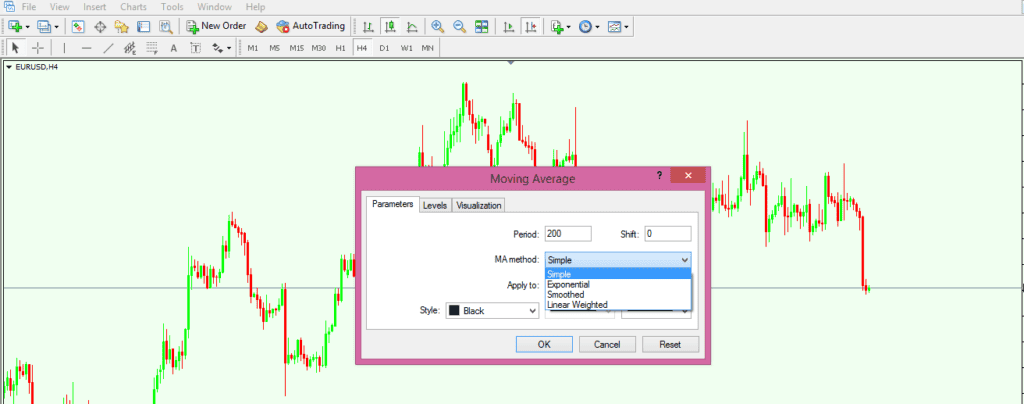1024x404 pixels.
Task: Select the W1 timeframe
Action: click(x=406, y=48)
